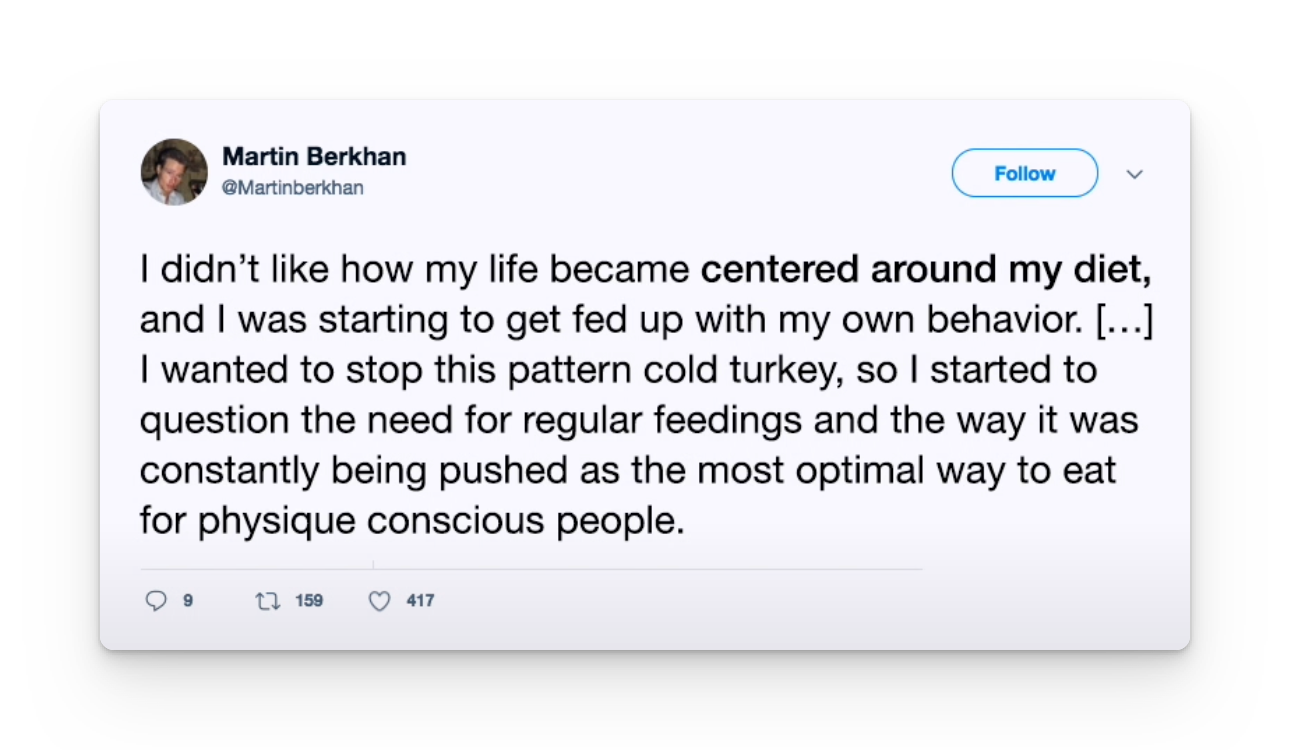The width and height of the screenshot is (1290, 750).
Task: Click the speech bubble reply icon
Action: [x=156, y=600]
